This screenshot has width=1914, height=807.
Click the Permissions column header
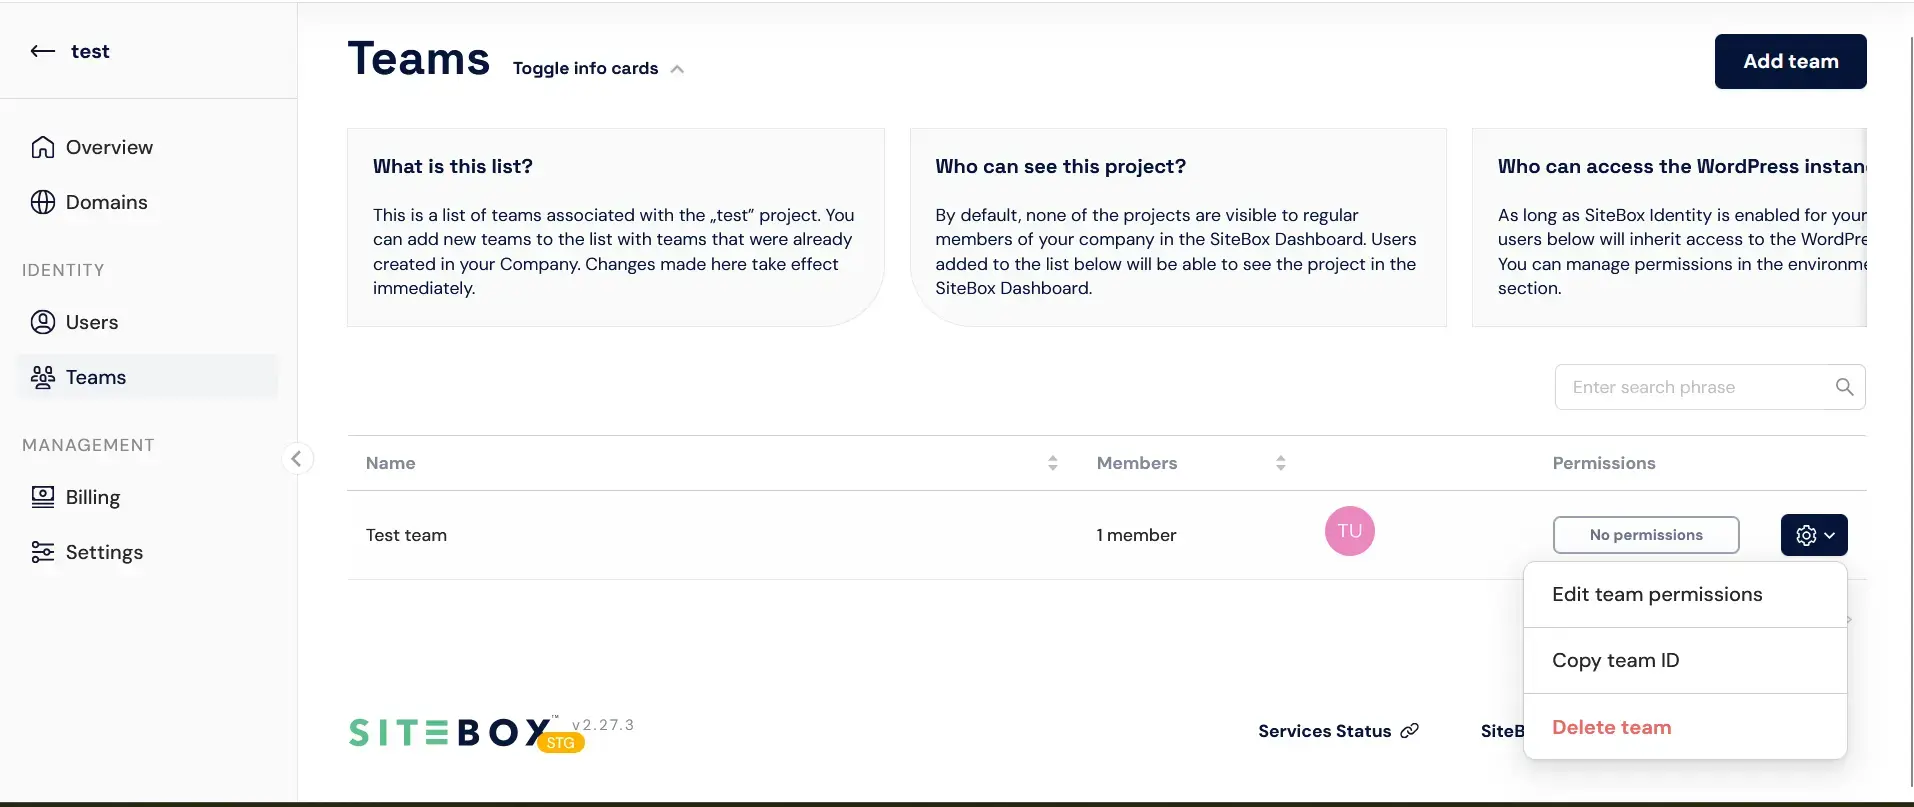click(x=1604, y=463)
